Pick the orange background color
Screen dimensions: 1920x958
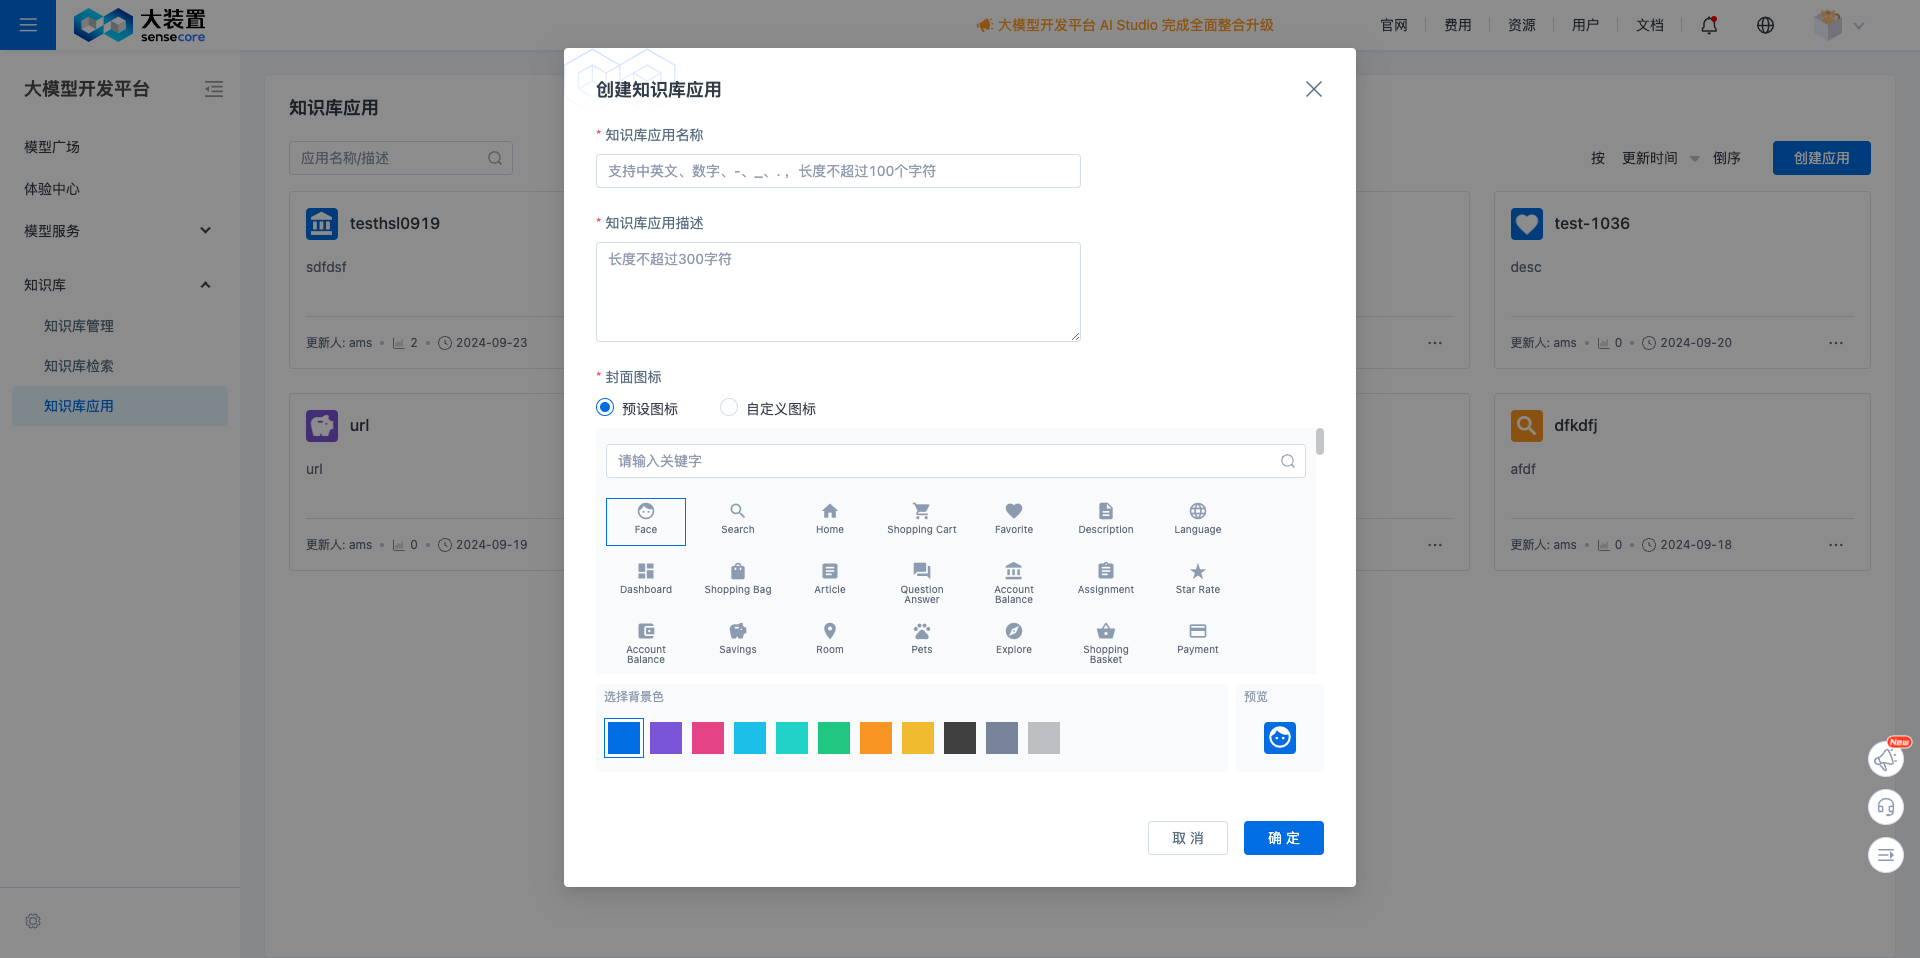875,738
